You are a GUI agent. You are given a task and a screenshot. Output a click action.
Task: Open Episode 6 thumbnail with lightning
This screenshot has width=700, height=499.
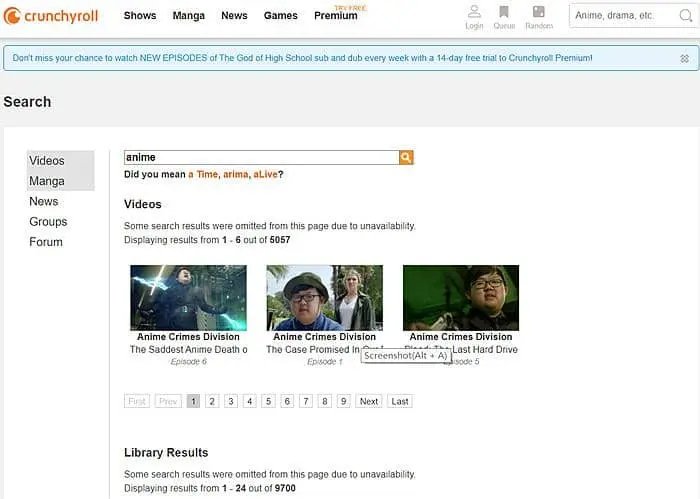188,298
